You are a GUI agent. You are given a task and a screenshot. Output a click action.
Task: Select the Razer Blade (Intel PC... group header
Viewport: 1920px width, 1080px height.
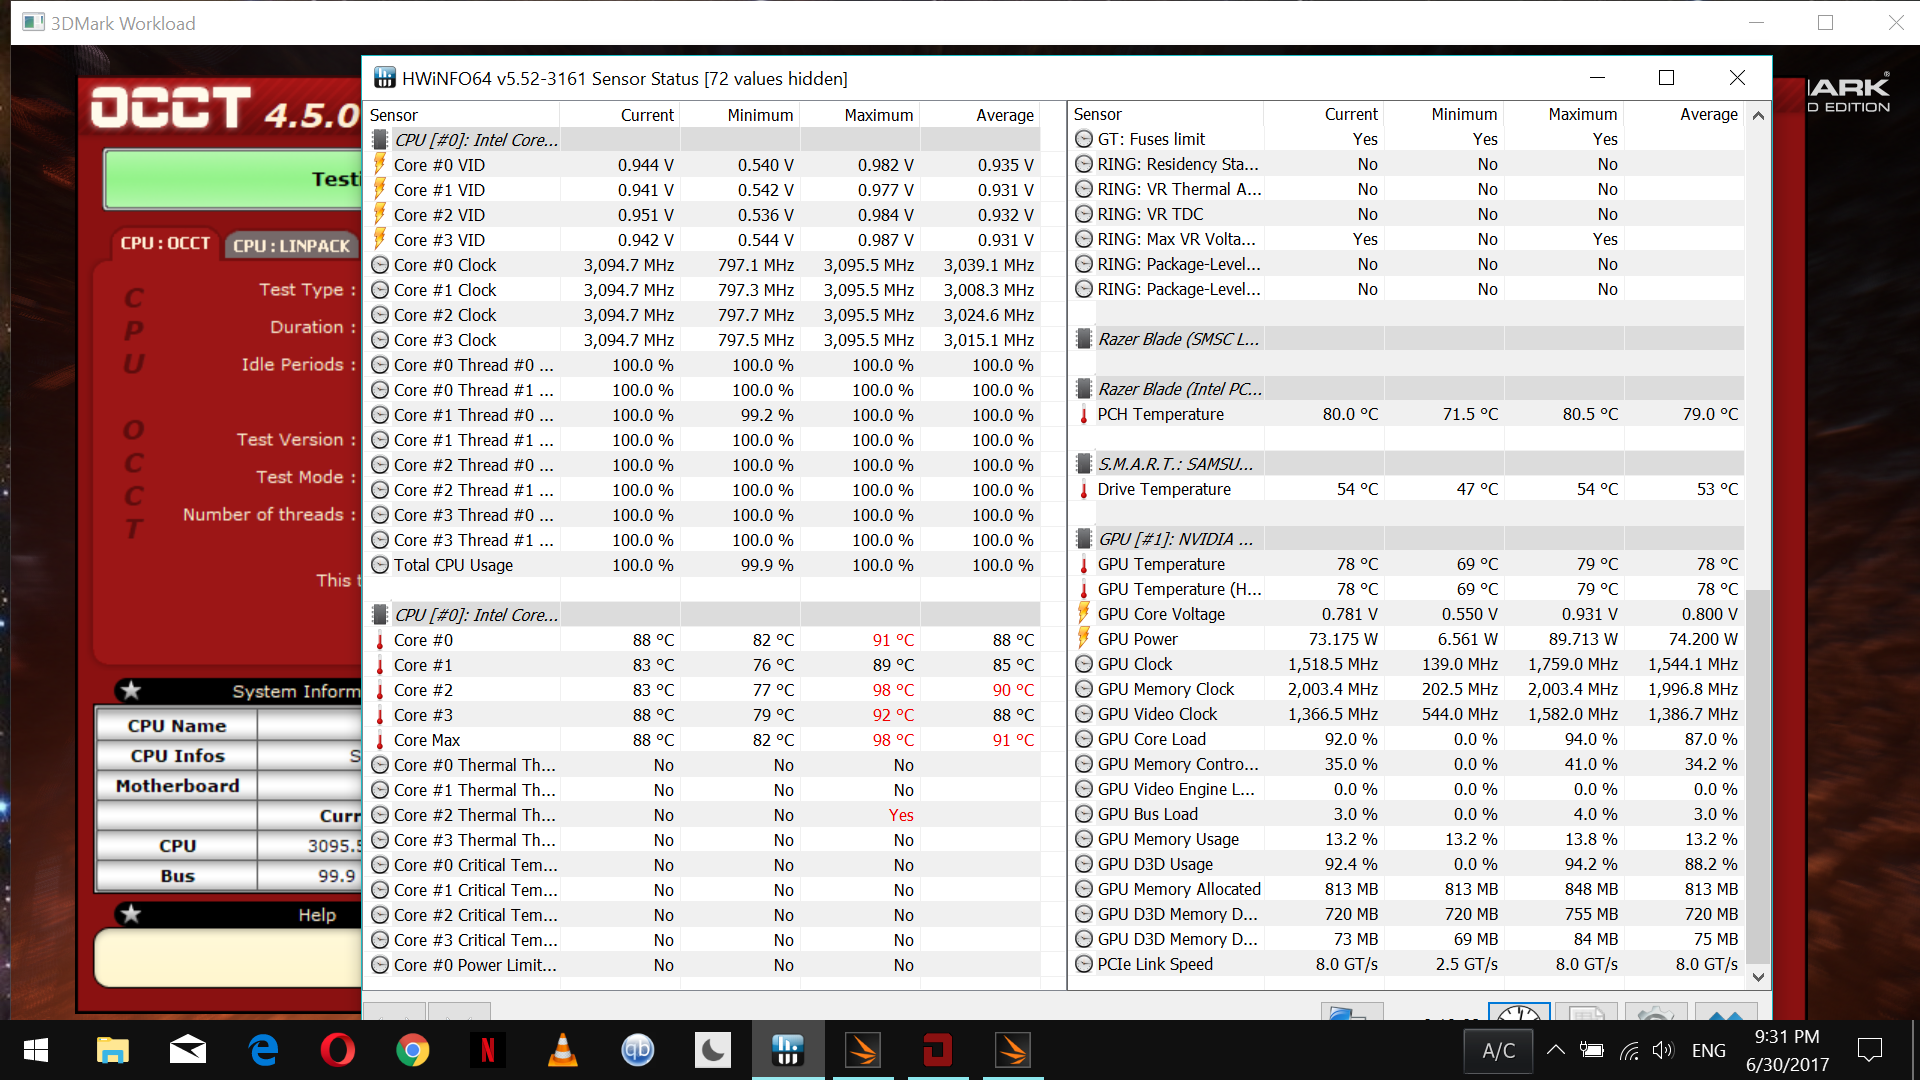click(x=1408, y=389)
